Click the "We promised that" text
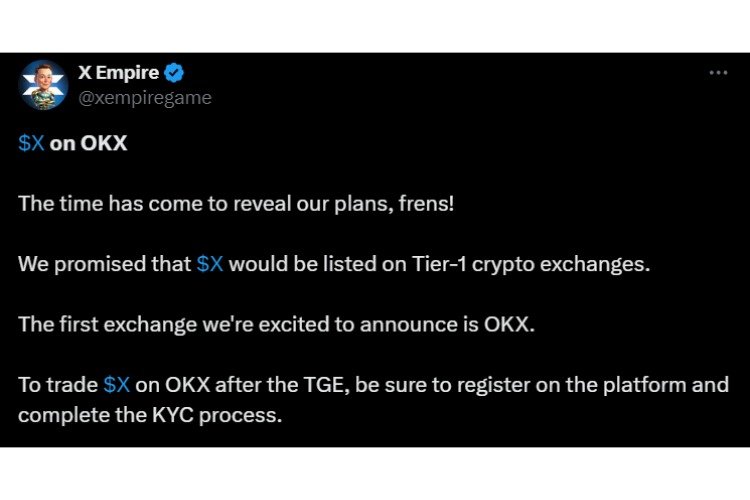Viewport: 750px width, 500px height. tap(104, 265)
